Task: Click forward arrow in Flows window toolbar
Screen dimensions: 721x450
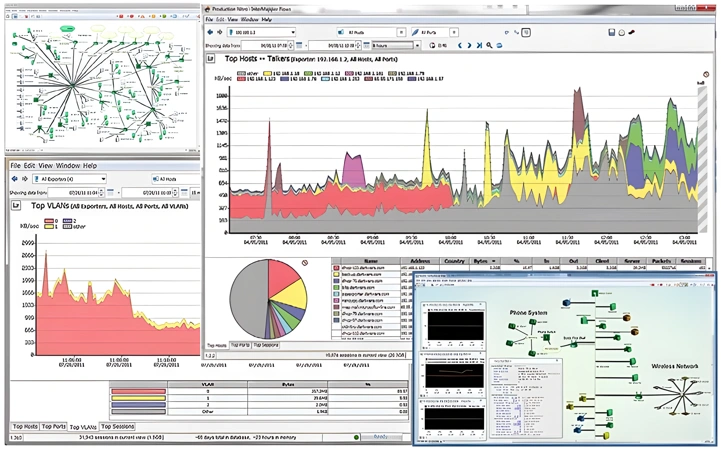Action: click(219, 32)
